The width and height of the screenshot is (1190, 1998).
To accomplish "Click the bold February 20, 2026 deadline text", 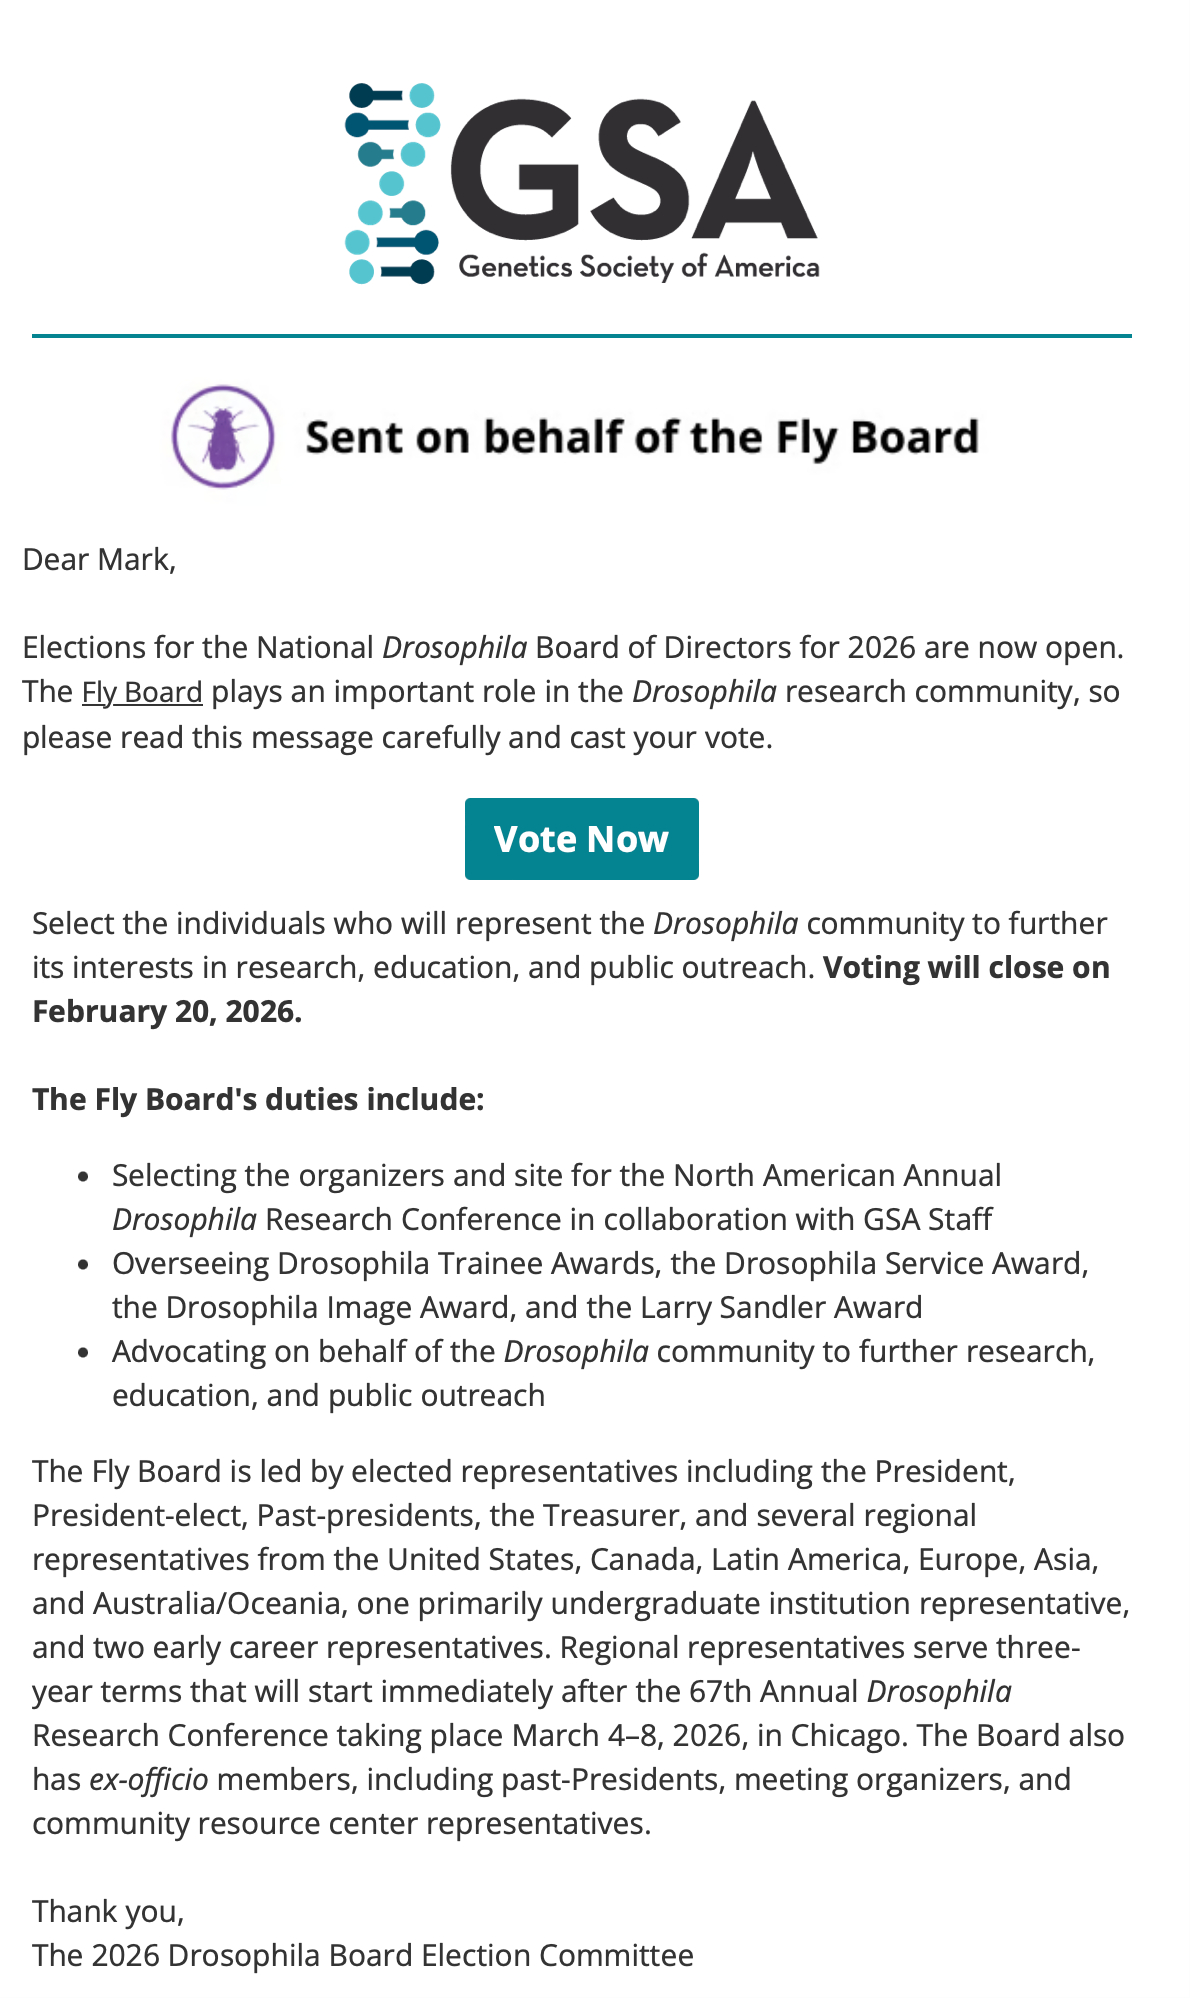I will pos(167,1012).
